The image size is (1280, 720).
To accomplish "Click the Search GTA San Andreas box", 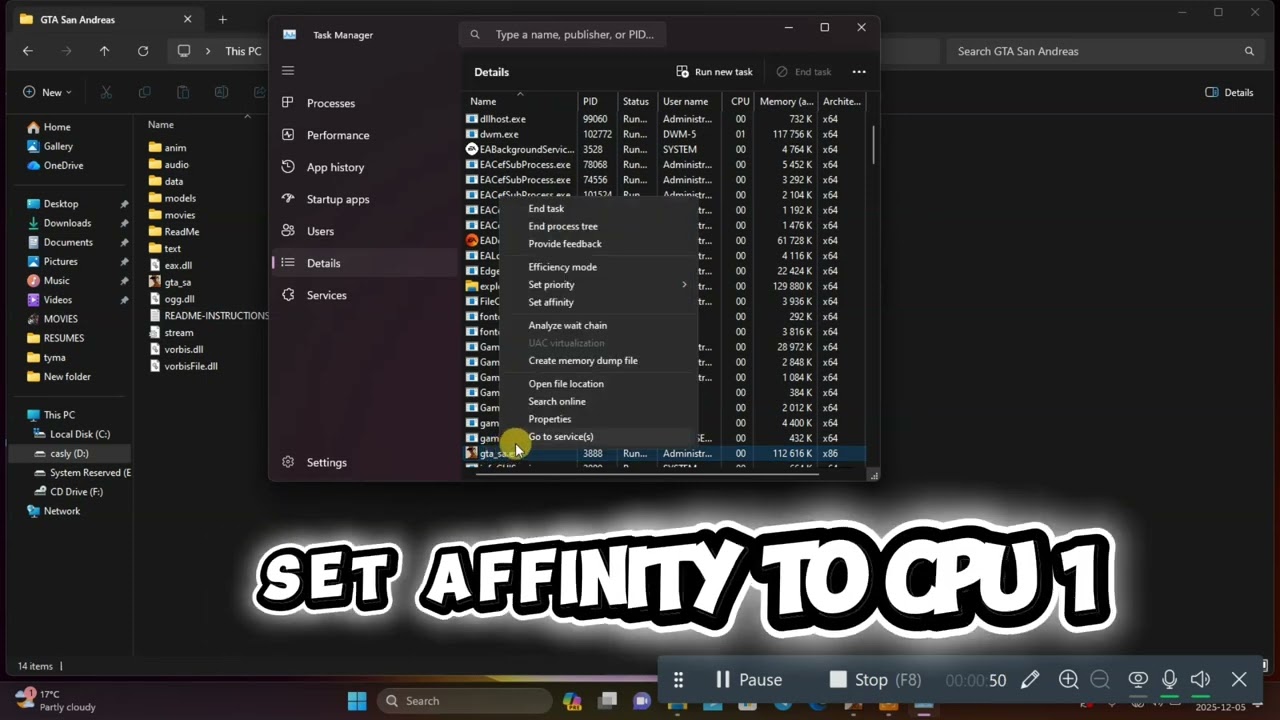I will pos(1105,51).
